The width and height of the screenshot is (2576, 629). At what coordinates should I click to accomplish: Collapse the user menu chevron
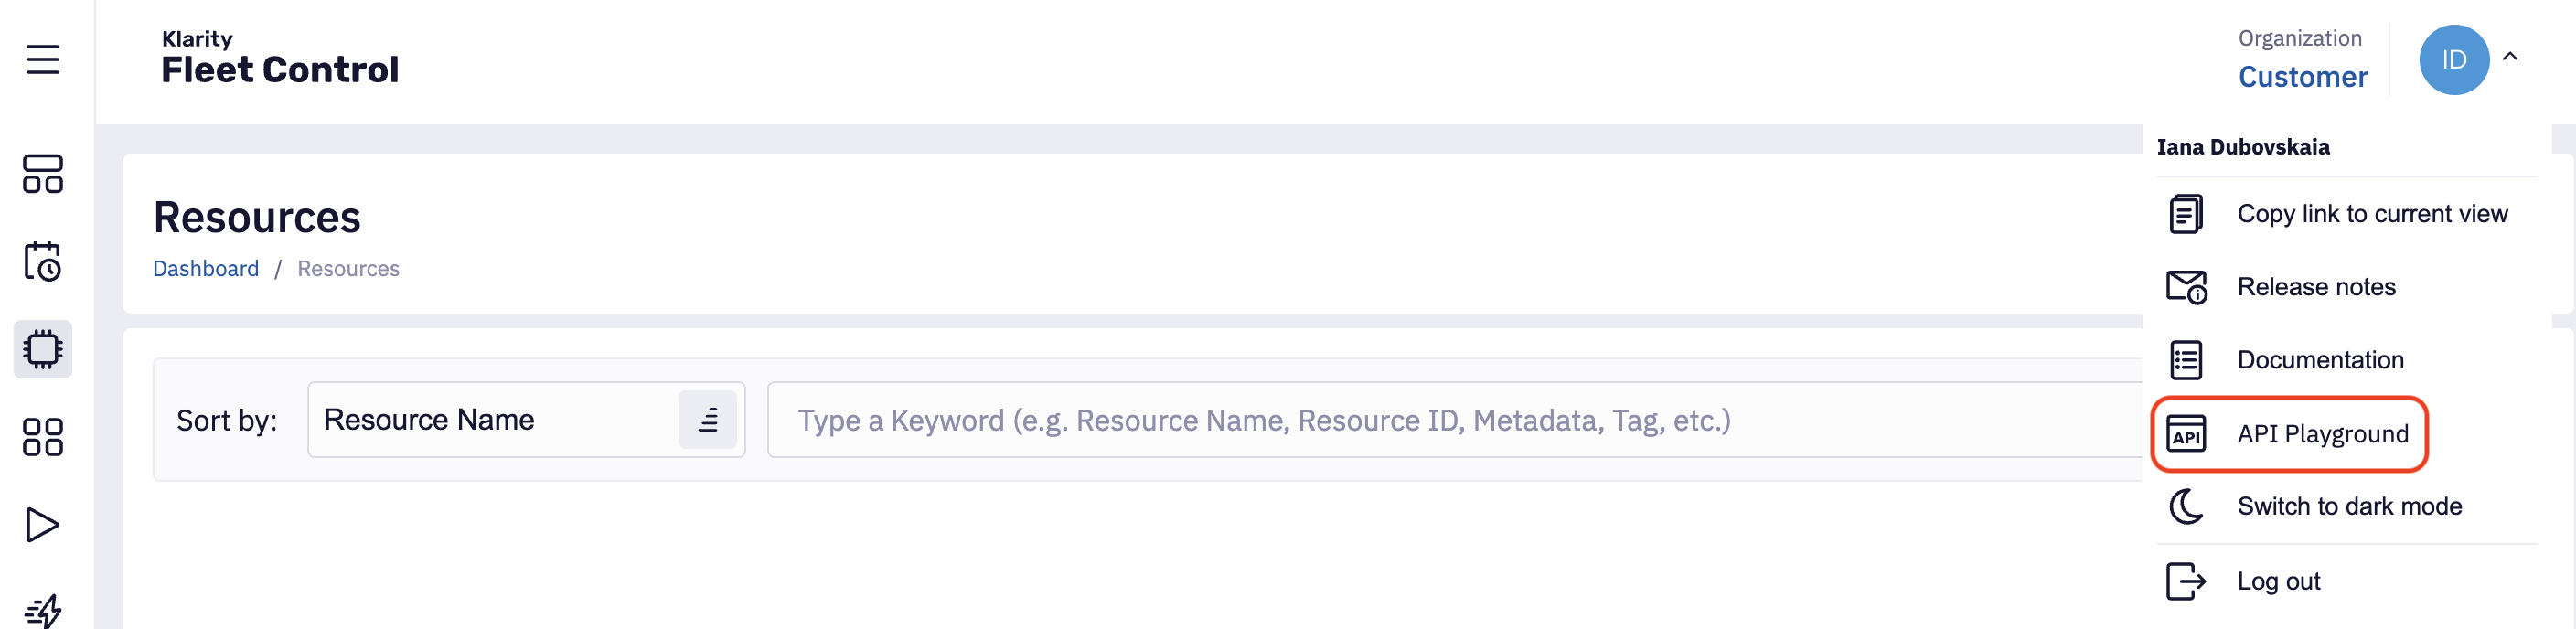point(2510,57)
